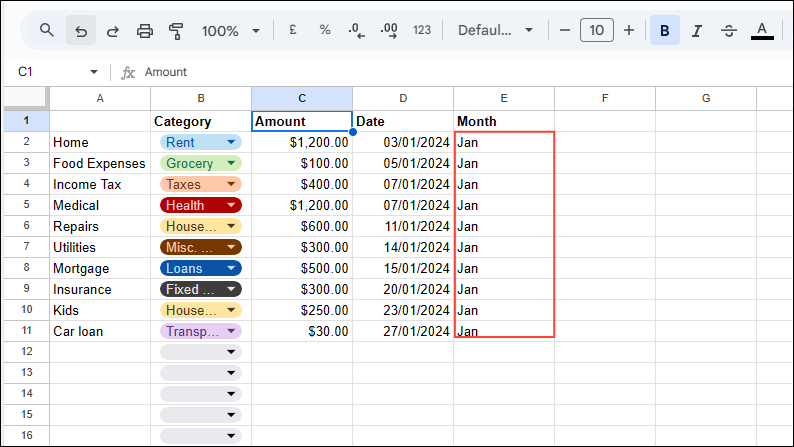The width and height of the screenshot is (794, 447).
Task: Select column G header
Action: click(x=706, y=98)
